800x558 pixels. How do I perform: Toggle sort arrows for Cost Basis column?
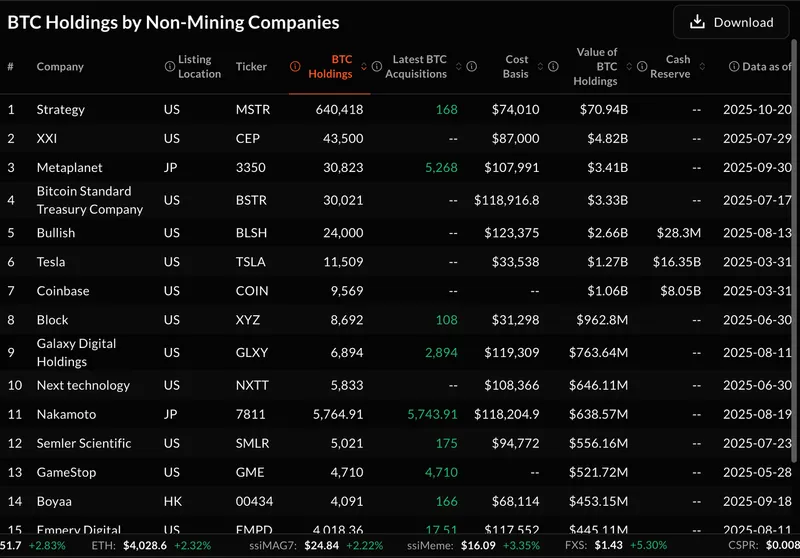point(540,67)
